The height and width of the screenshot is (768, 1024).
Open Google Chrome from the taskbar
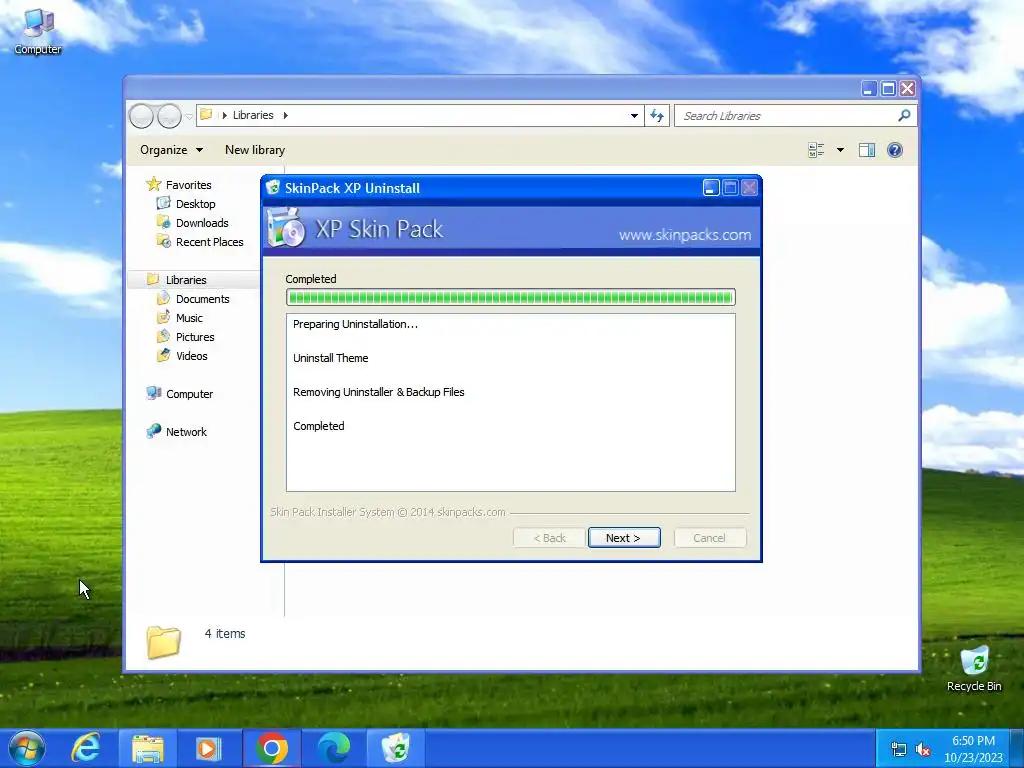[272, 748]
